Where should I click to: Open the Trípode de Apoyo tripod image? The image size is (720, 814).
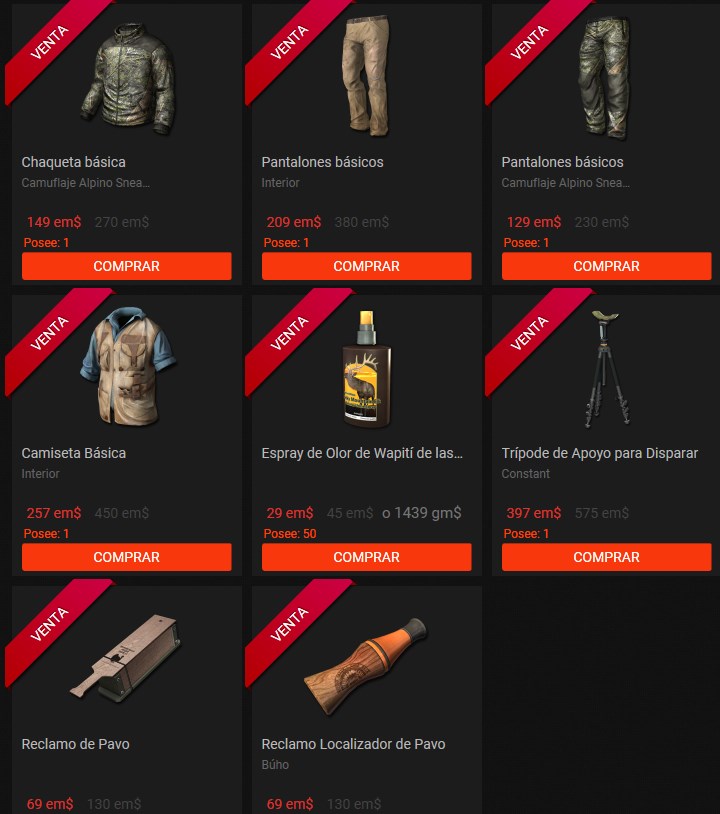(606, 369)
